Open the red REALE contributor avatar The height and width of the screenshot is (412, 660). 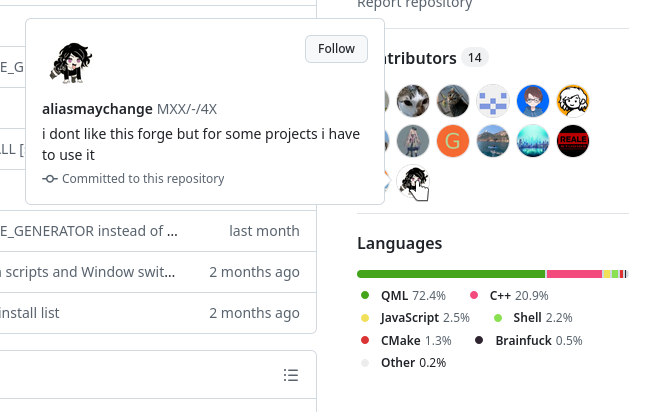(x=573, y=141)
